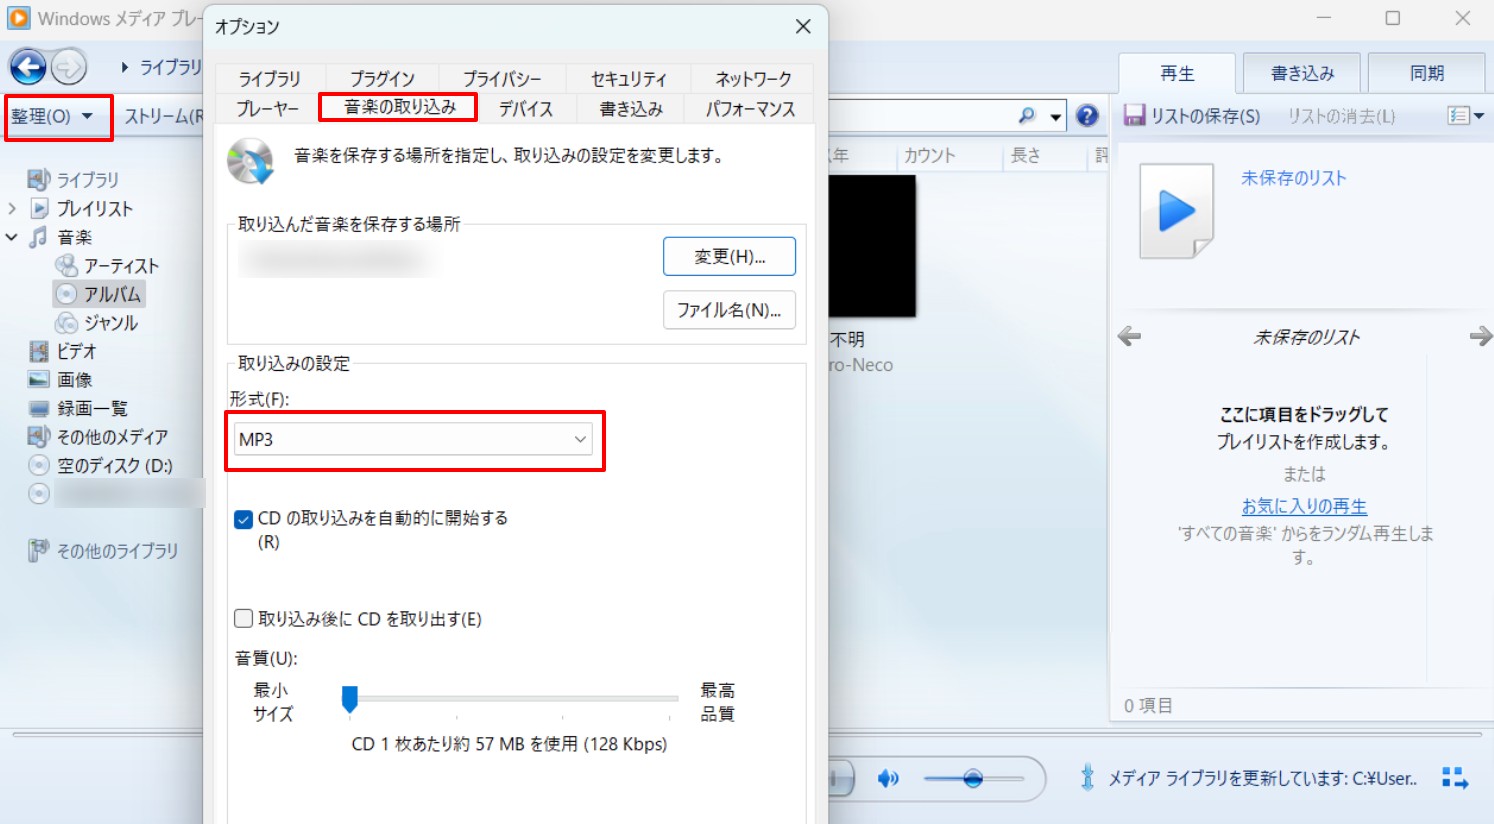Click the 音質 quality slider handle
The image size is (1494, 824).
[350, 699]
